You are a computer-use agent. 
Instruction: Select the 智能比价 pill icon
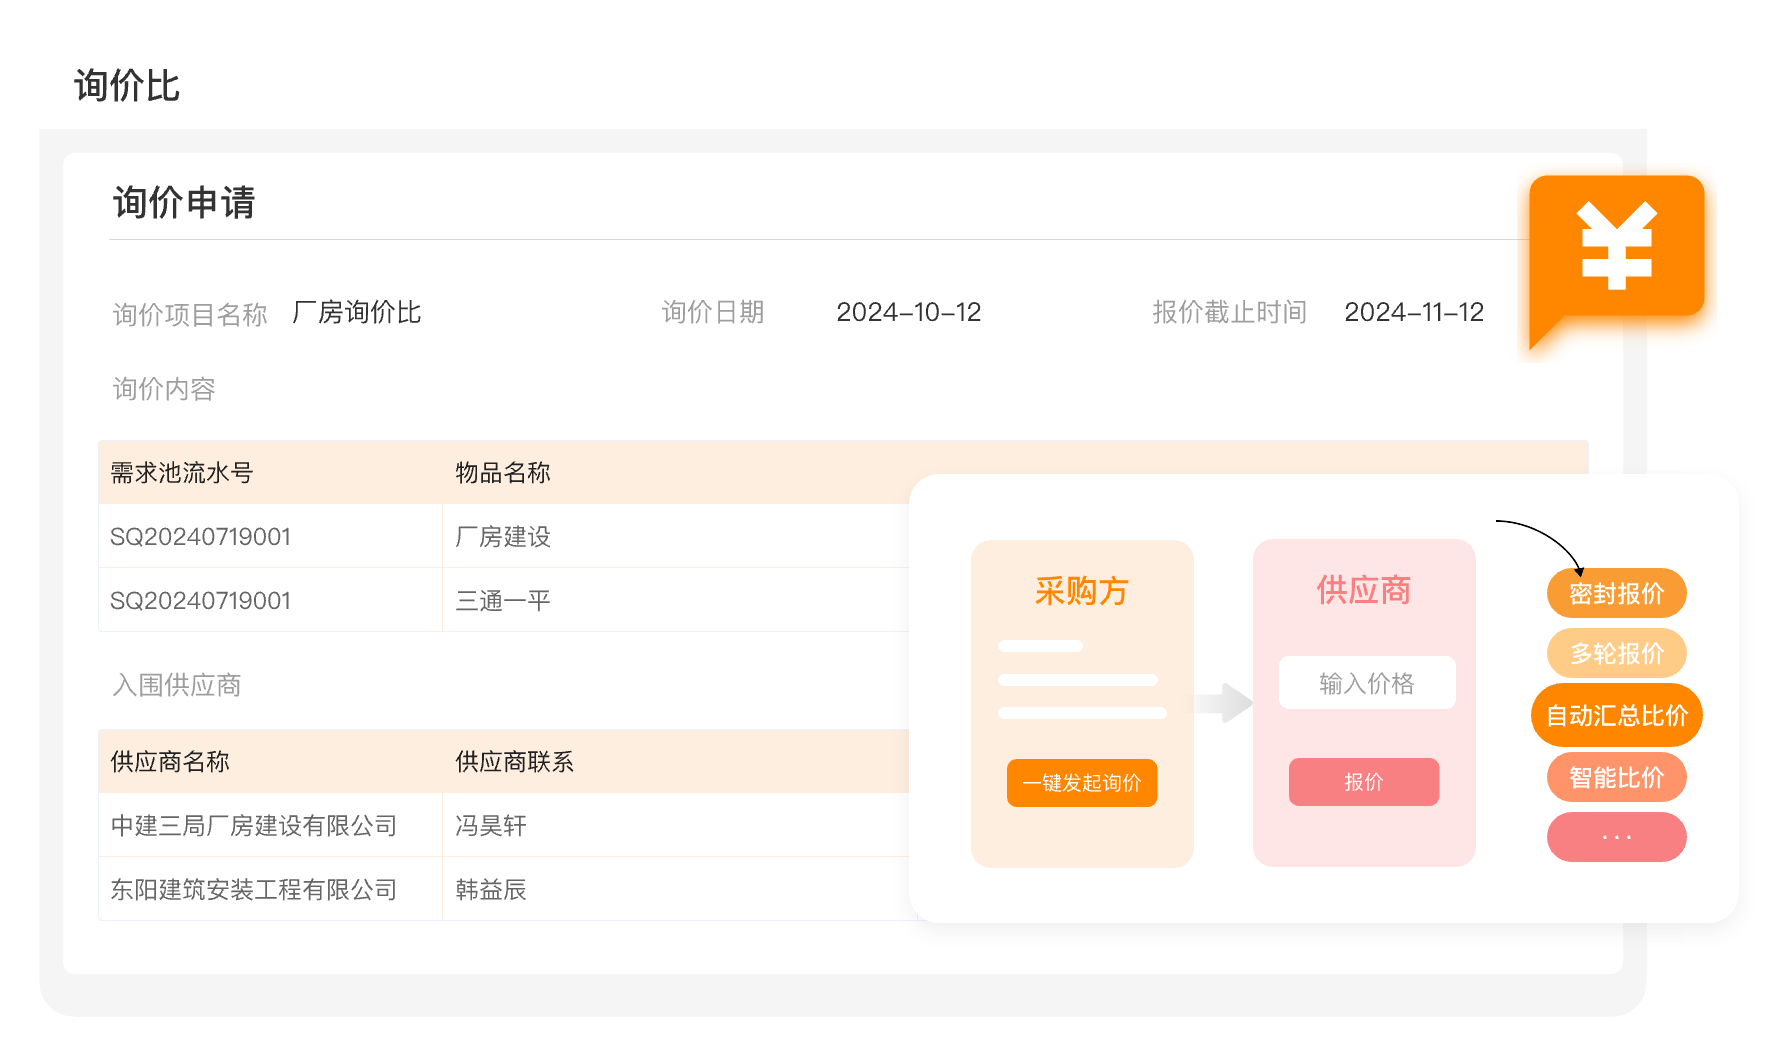[x=1615, y=777]
